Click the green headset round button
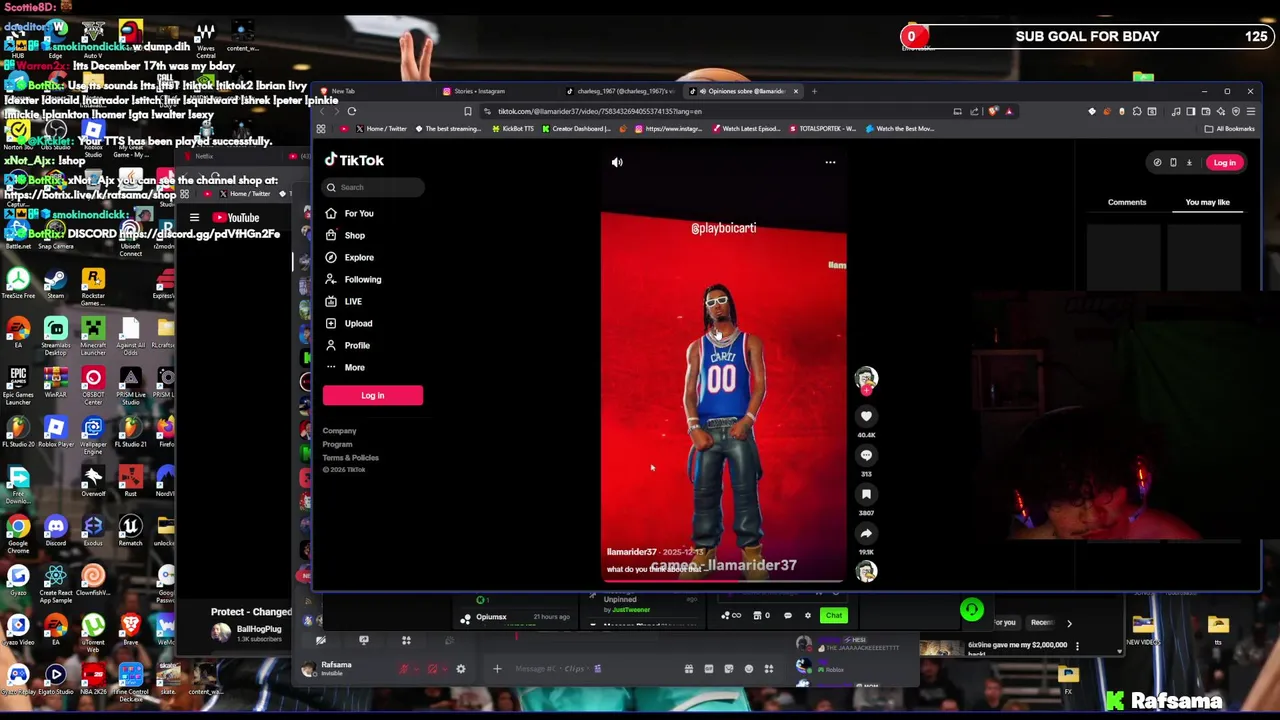The width and height of the screenshot is (1280, 720). [x=971, y=610]
